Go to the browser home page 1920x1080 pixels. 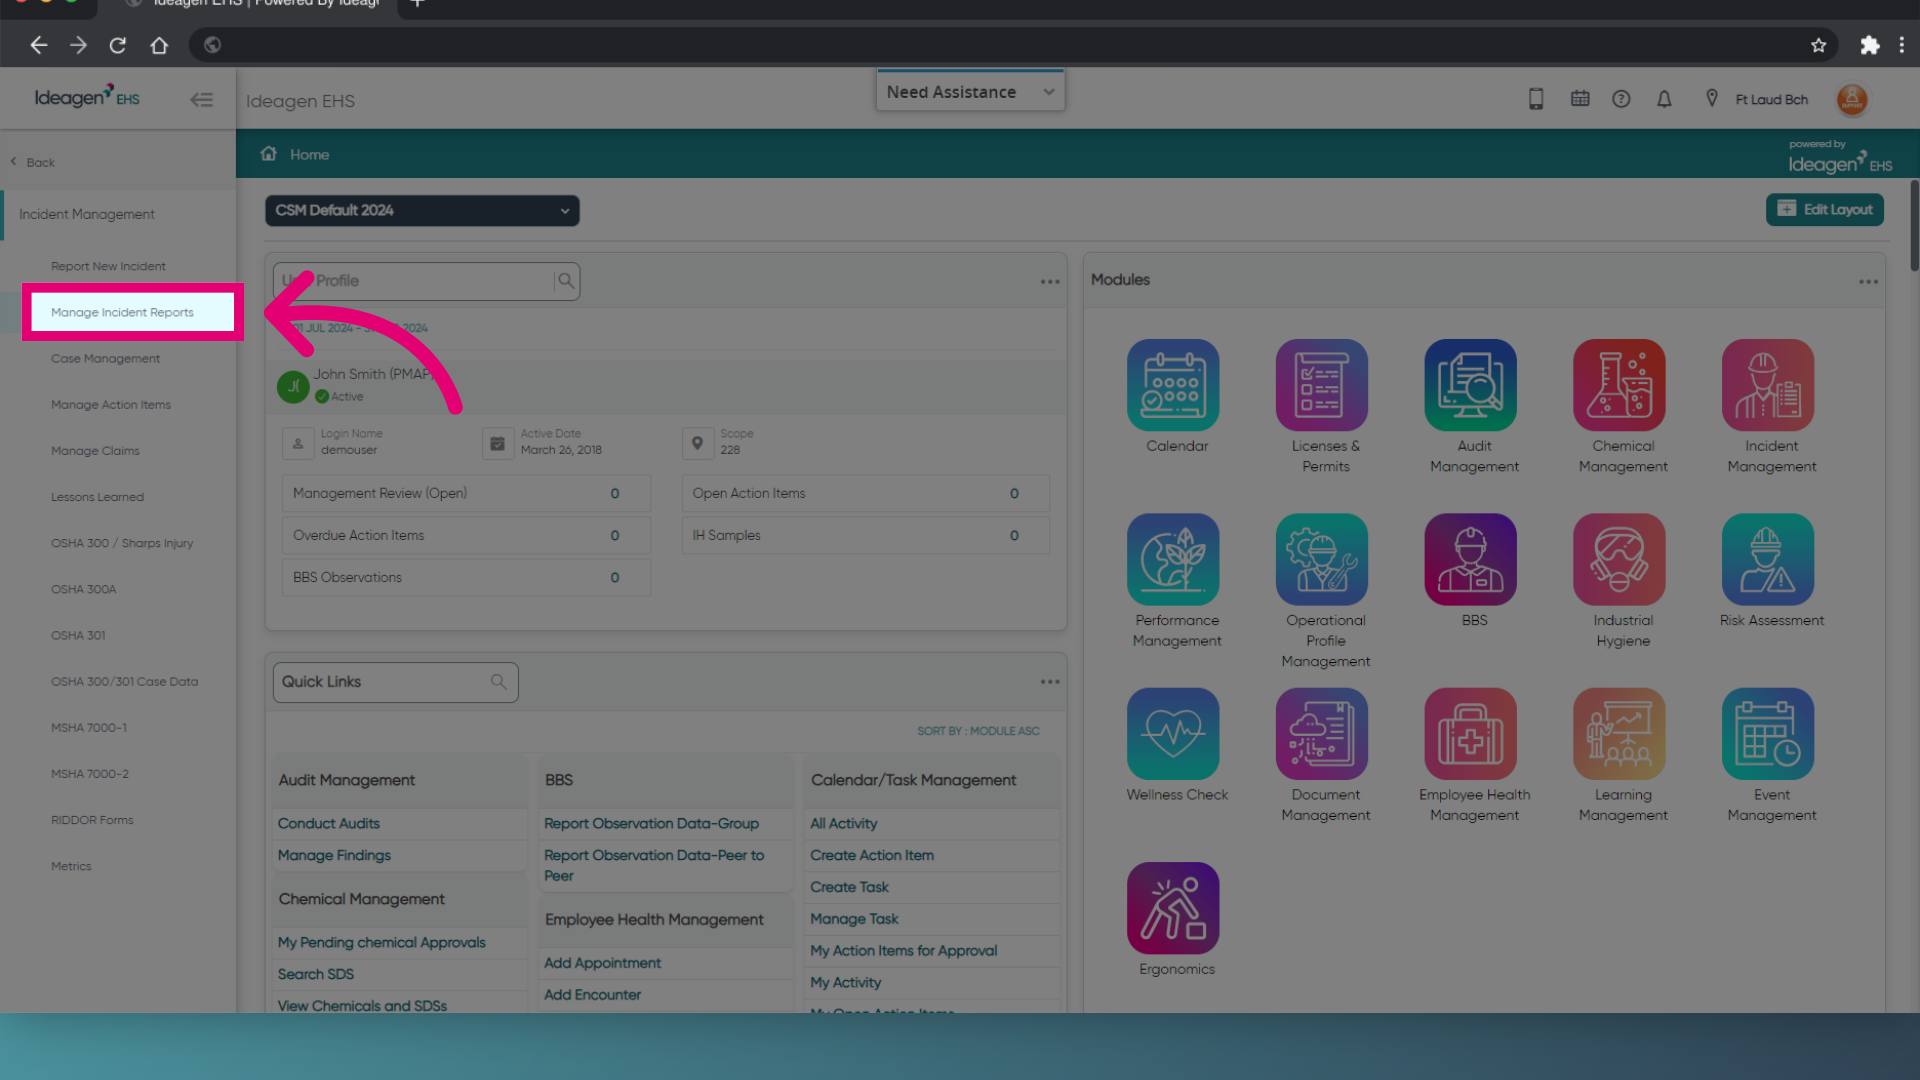(158, 45)
